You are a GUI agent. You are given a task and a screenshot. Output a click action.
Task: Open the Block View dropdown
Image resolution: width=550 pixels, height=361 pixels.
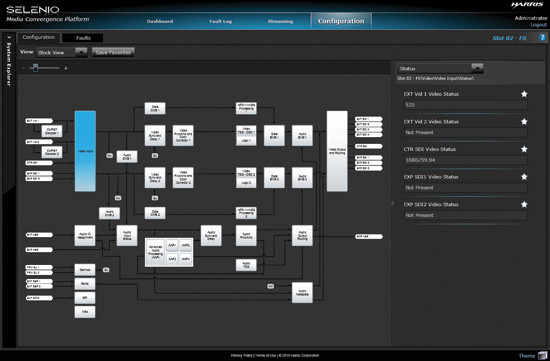[81, 52]
